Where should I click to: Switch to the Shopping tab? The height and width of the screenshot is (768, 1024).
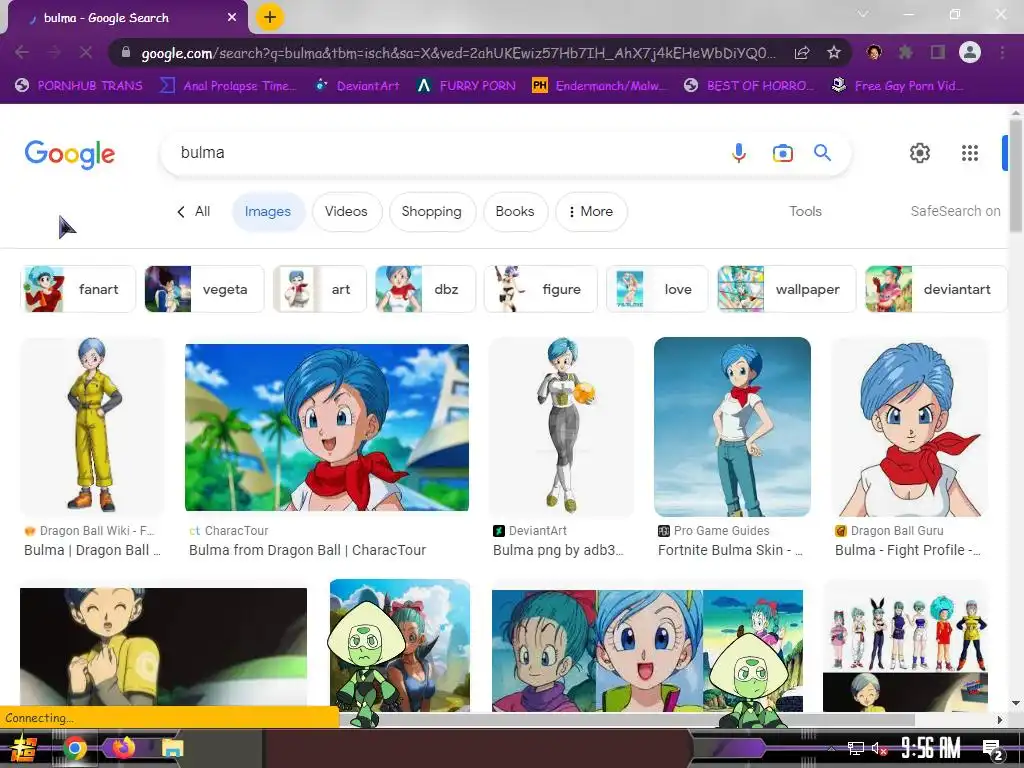coord(432,212)
